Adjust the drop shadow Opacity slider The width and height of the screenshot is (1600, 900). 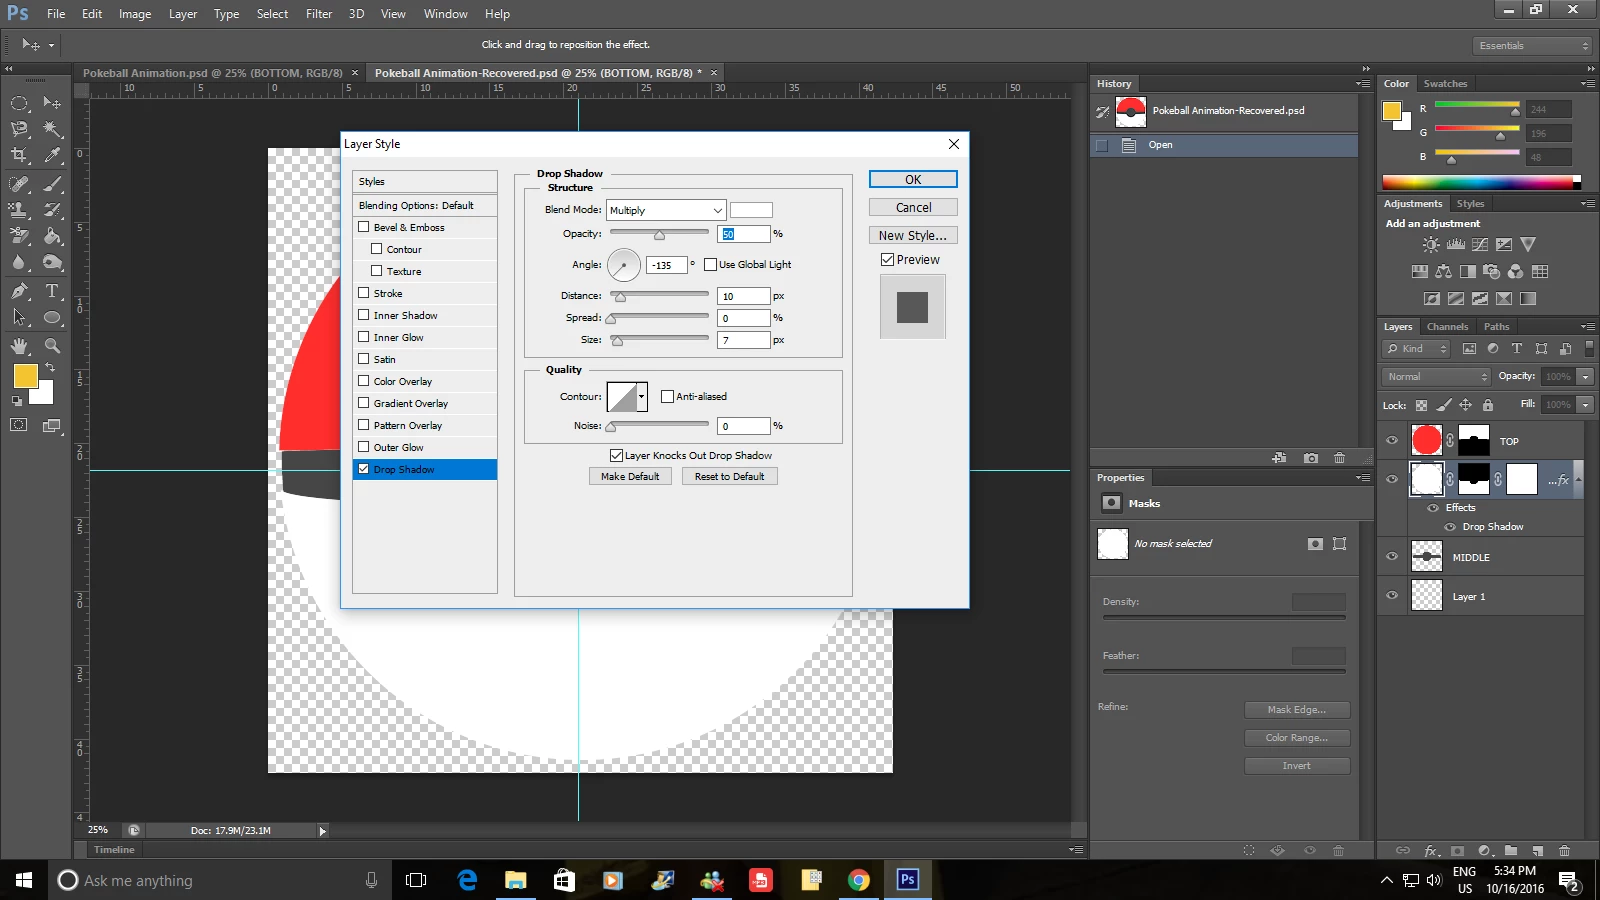[659, 234]
